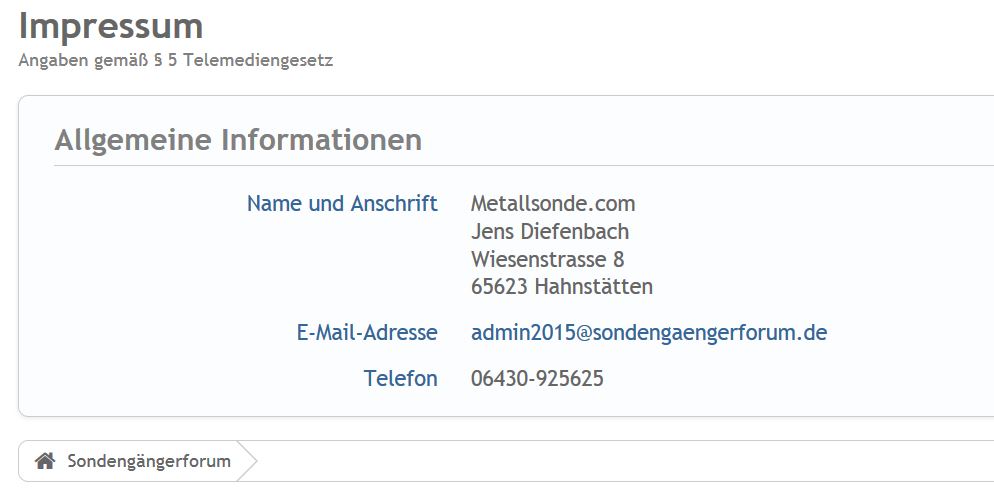
Task: Click the E-Mail-Adresse label
Action: (367, 333)
